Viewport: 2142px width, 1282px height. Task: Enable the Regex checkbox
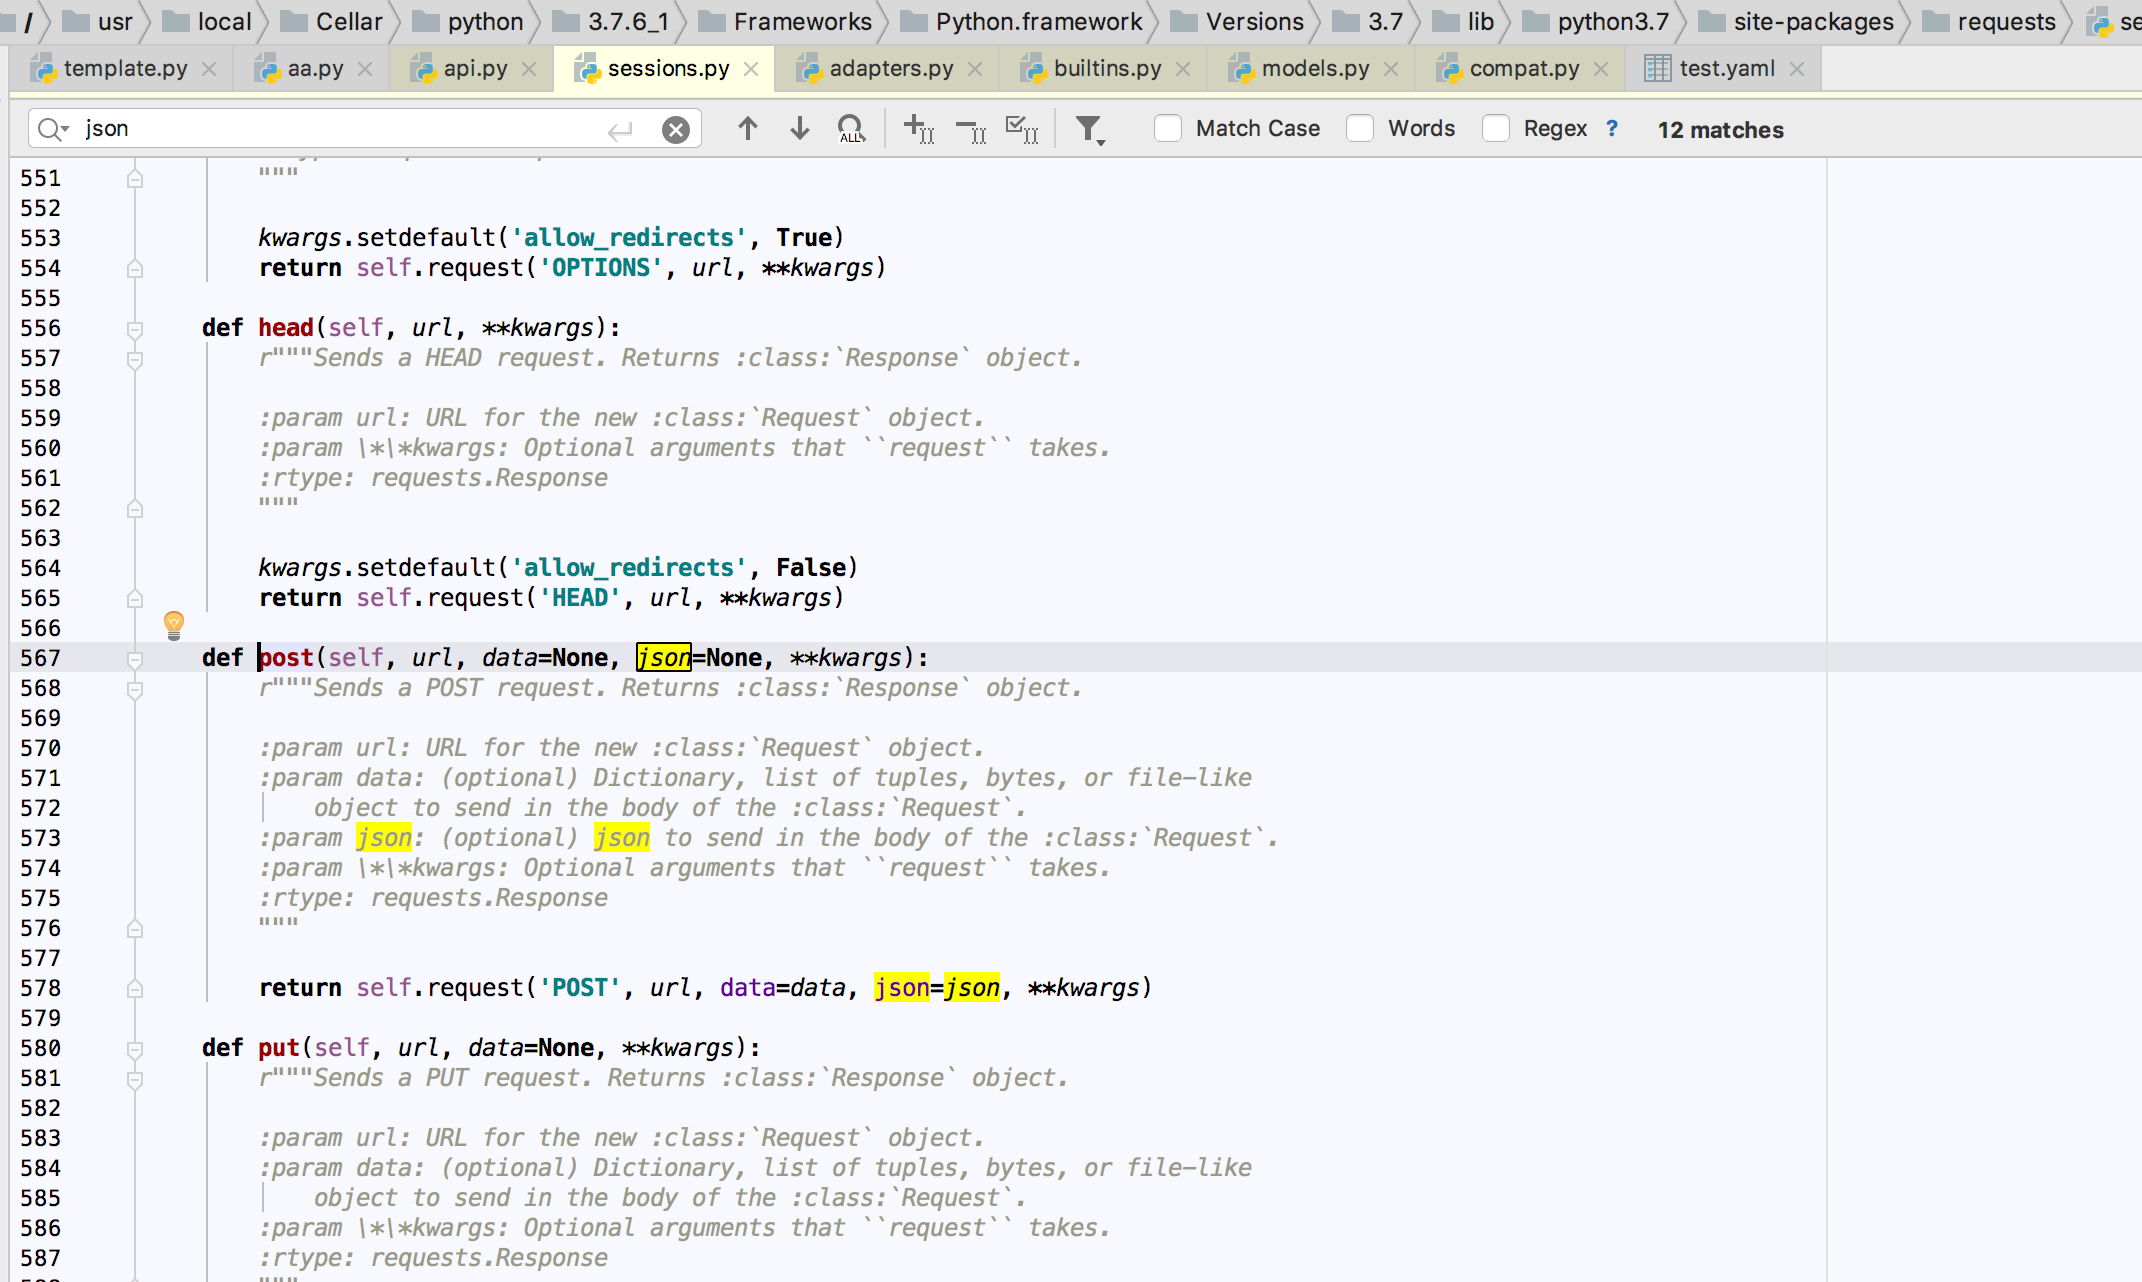(x=1496, y=128)
